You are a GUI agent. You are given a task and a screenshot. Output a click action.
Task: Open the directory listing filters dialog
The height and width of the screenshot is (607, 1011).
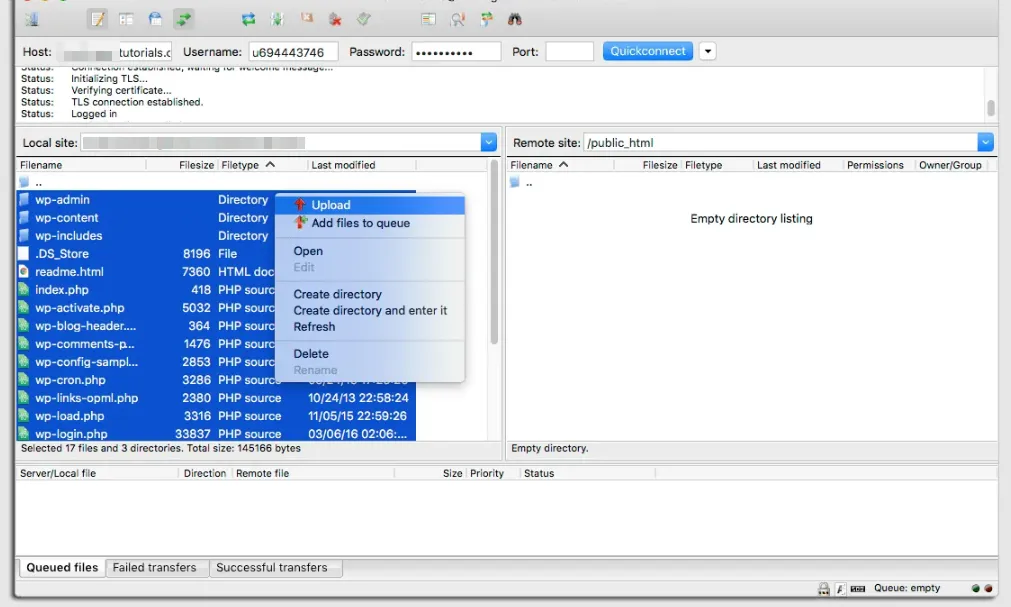pos(428,19)
